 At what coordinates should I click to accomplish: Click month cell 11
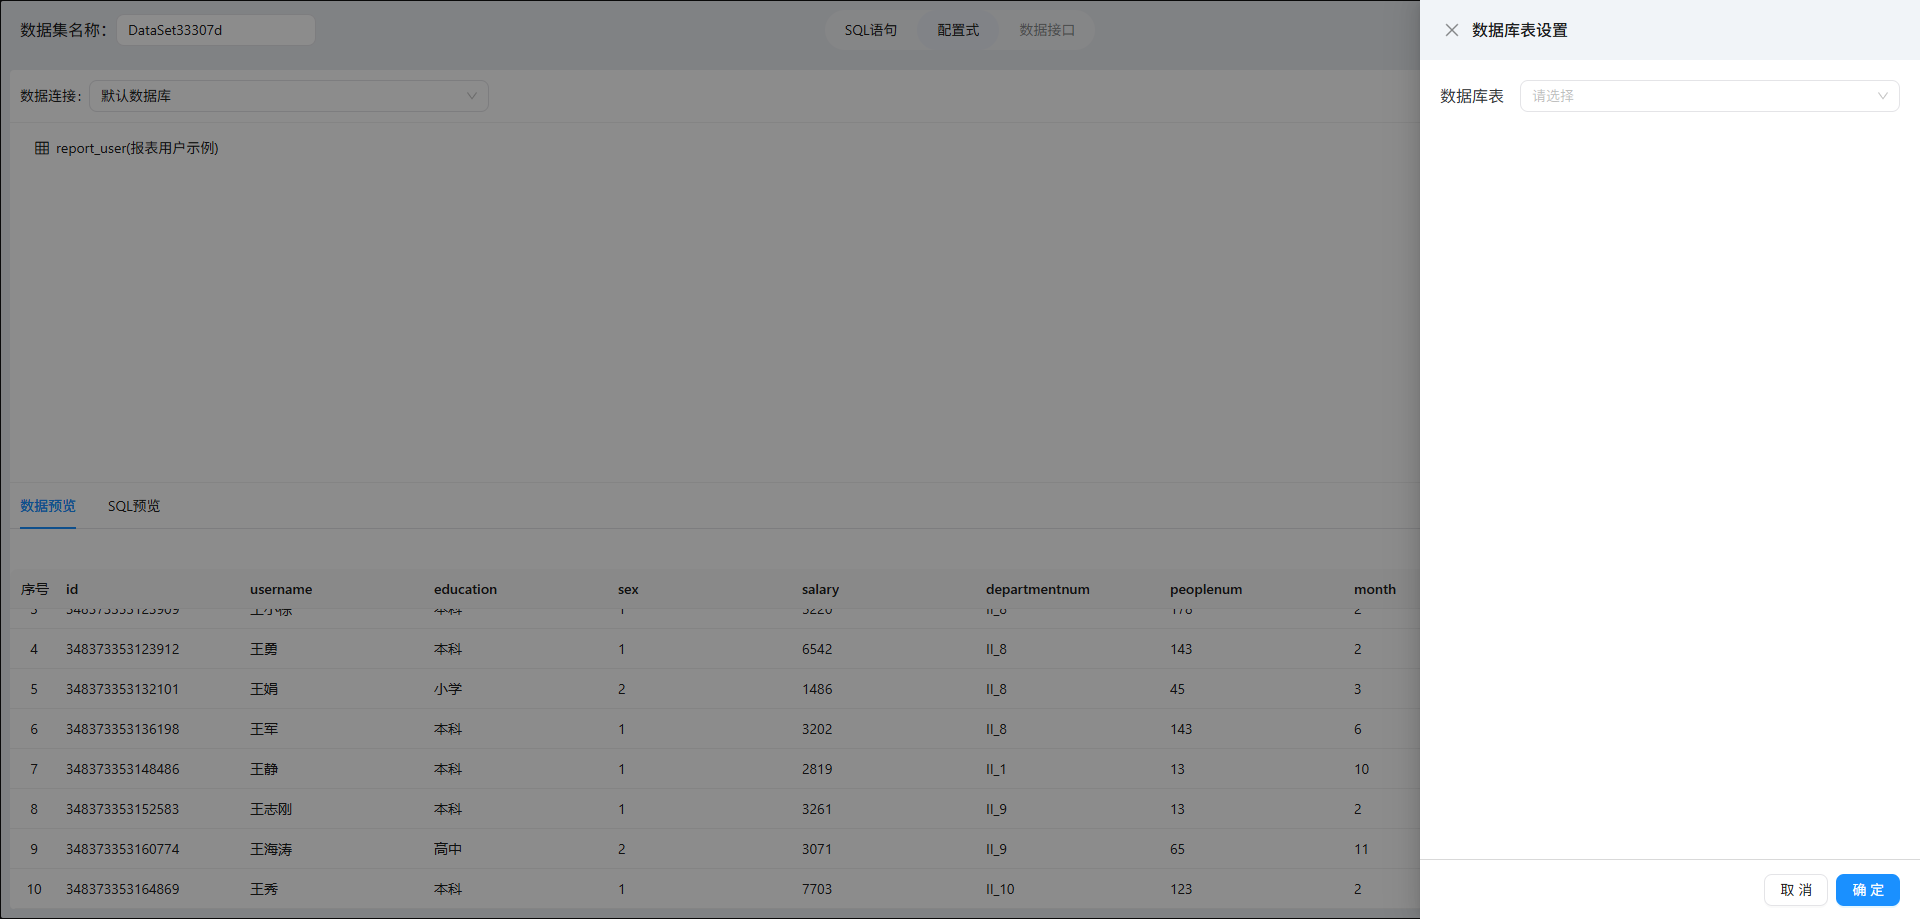pyautogui.click(x=1361, y=849)
